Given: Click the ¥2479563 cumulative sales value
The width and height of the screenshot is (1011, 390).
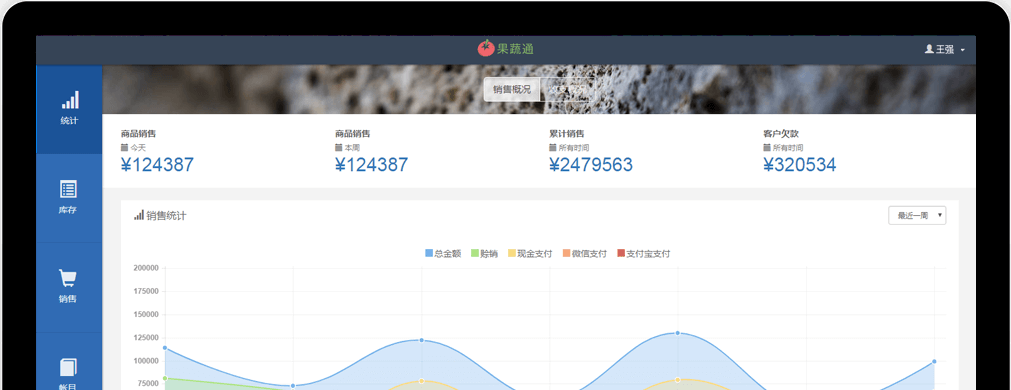Looking at the screenshot, I should tap(591, 165).
